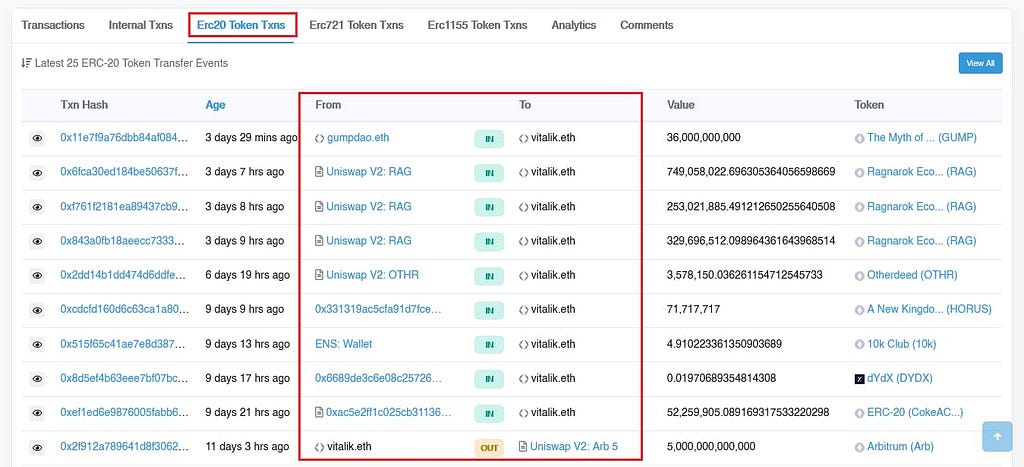Open The Myth of ... (GUMP) token
The image size is (1024, 467).
pos(921,138)
